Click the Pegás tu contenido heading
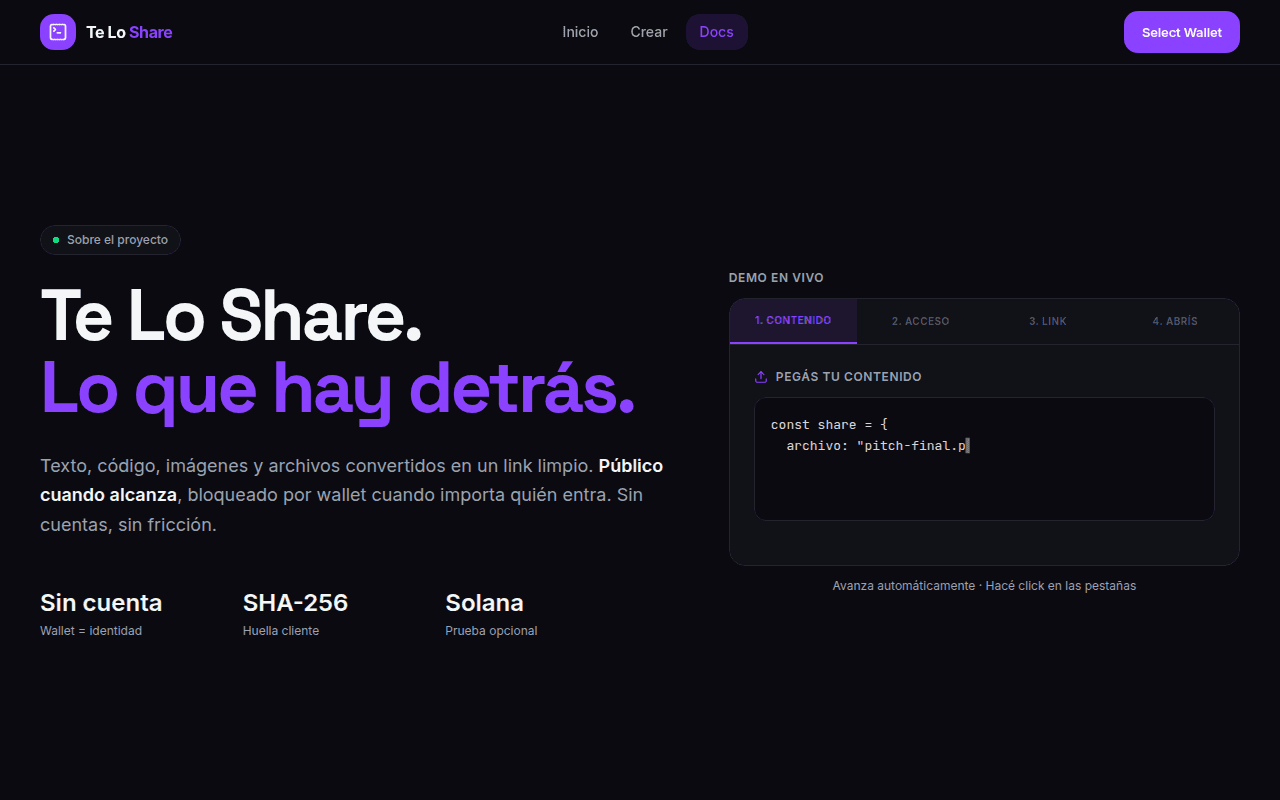Image resolution: width=1280 pixels, height=800 pixels. [848, 377]
